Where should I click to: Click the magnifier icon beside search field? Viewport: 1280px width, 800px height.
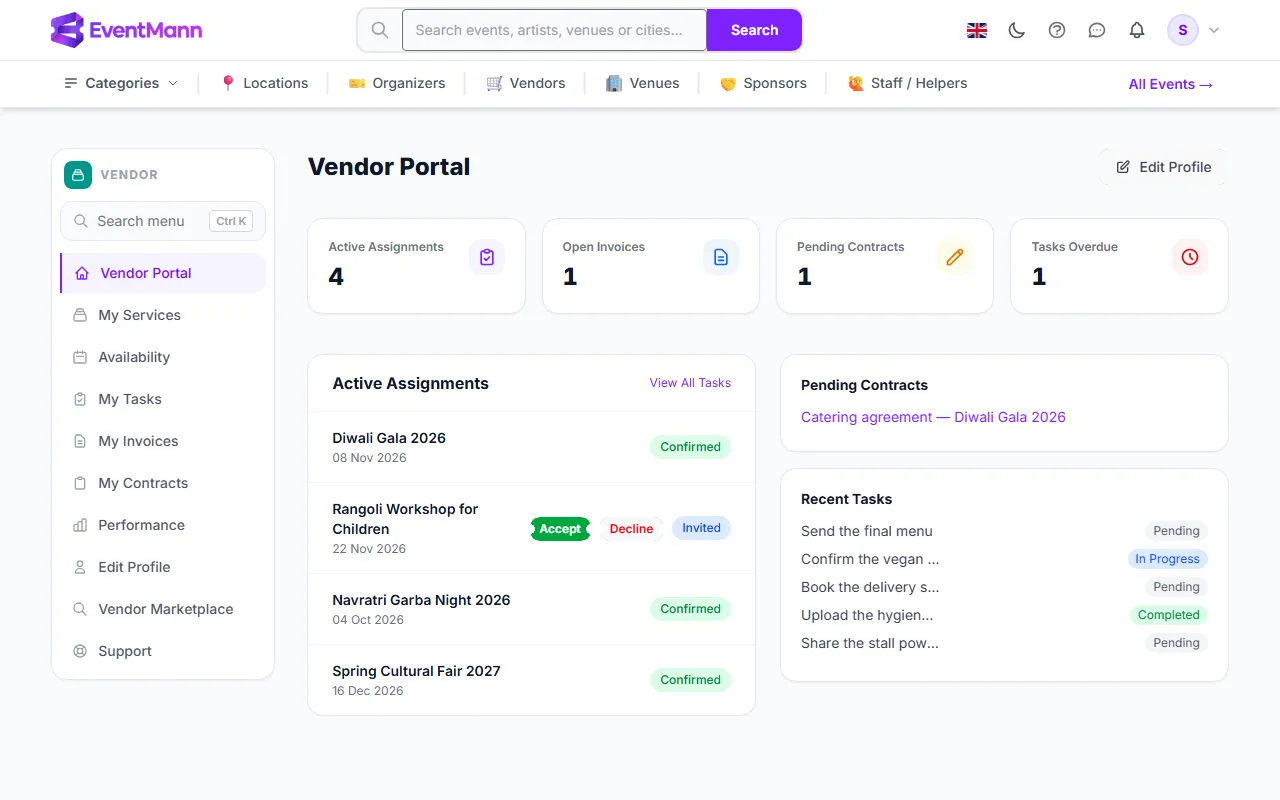click(x=380, y=30)
